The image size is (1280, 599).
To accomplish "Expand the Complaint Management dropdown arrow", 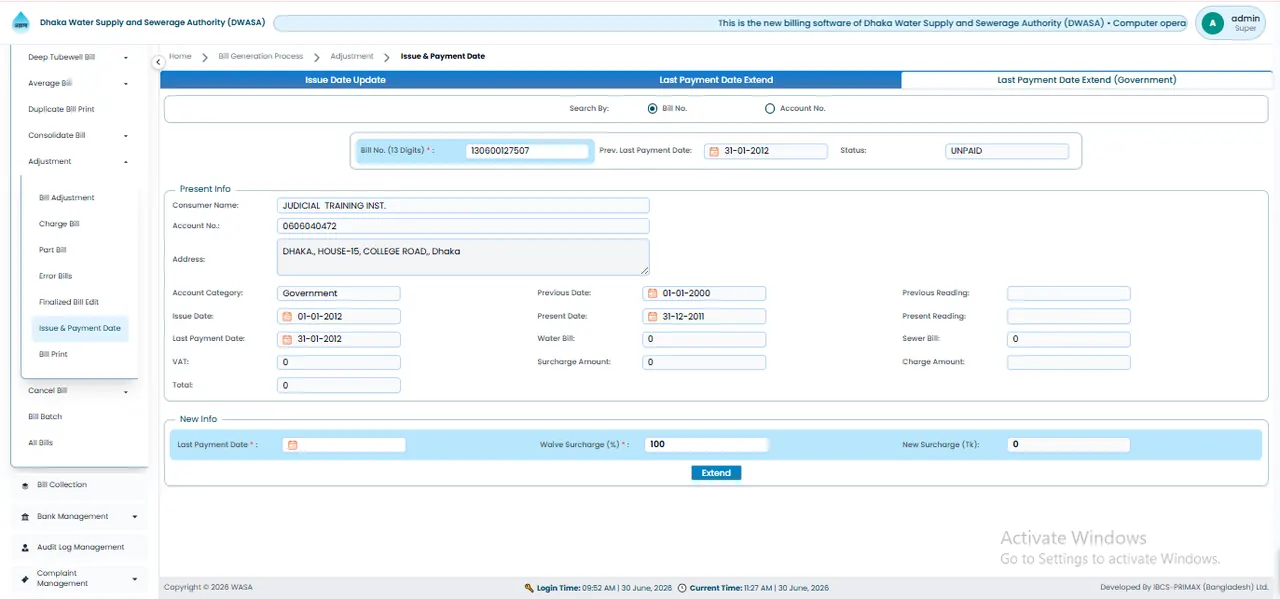I will point(135,579).
